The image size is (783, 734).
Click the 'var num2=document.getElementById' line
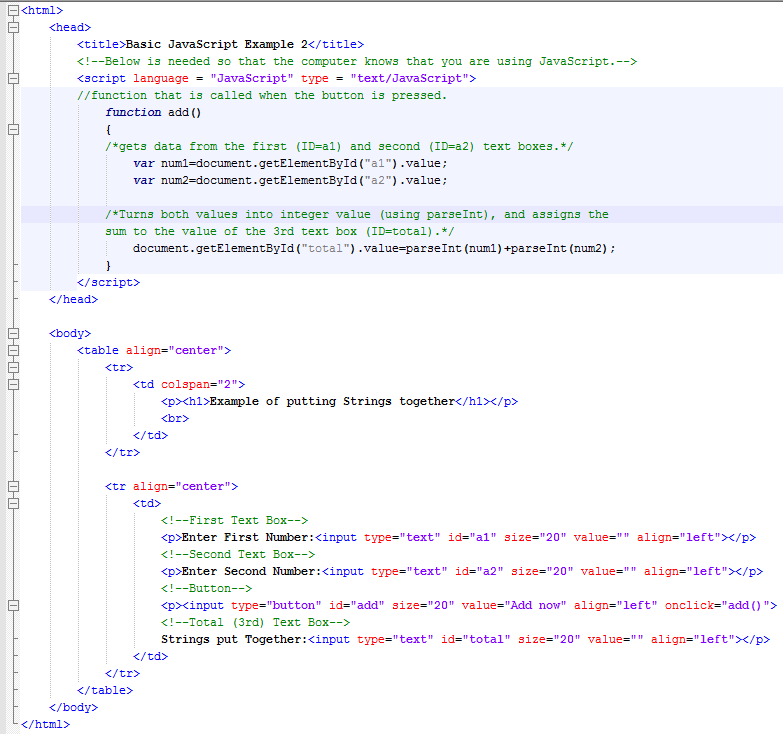[290, 180]
